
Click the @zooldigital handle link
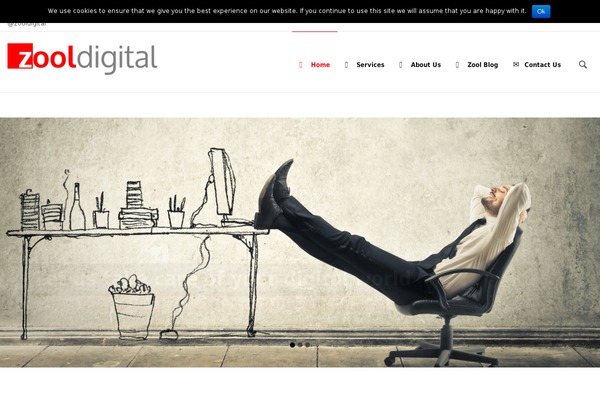point(27,24)
